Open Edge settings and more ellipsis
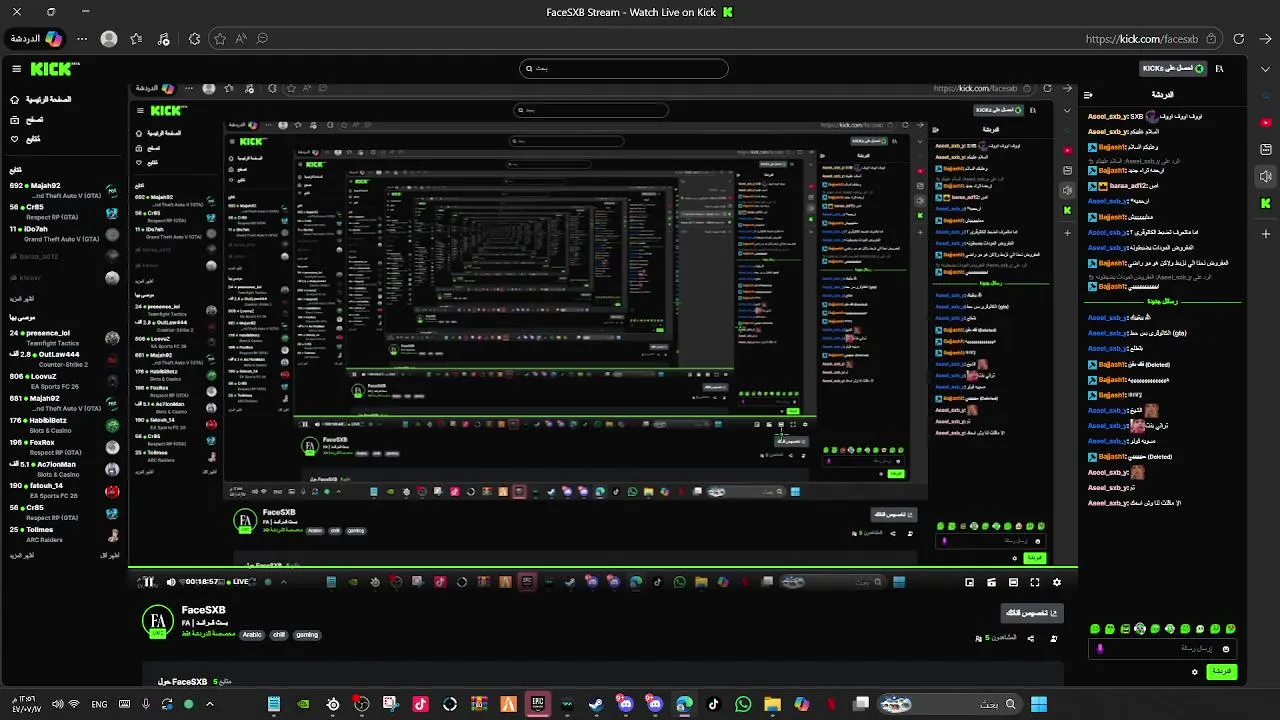This screenshot has height=720, width=1280. point(81,39)
